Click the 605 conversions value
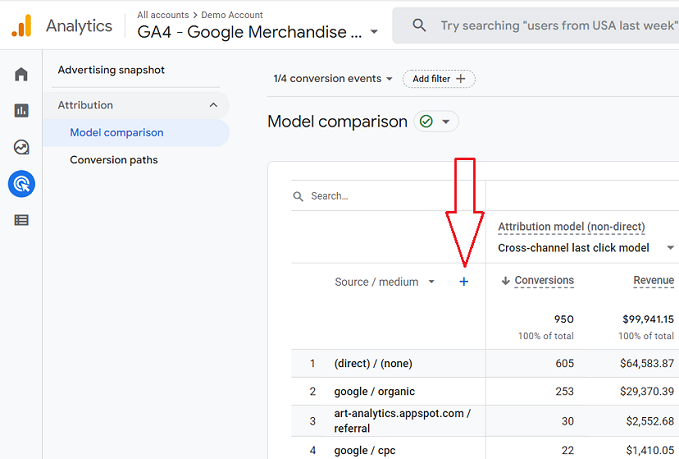 point(565,363)
